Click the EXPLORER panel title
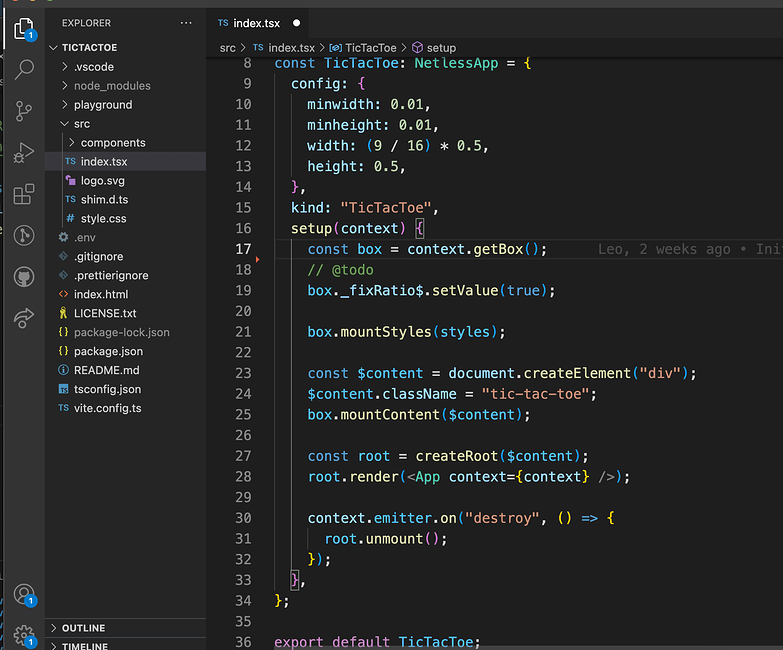 pos(86,23)
